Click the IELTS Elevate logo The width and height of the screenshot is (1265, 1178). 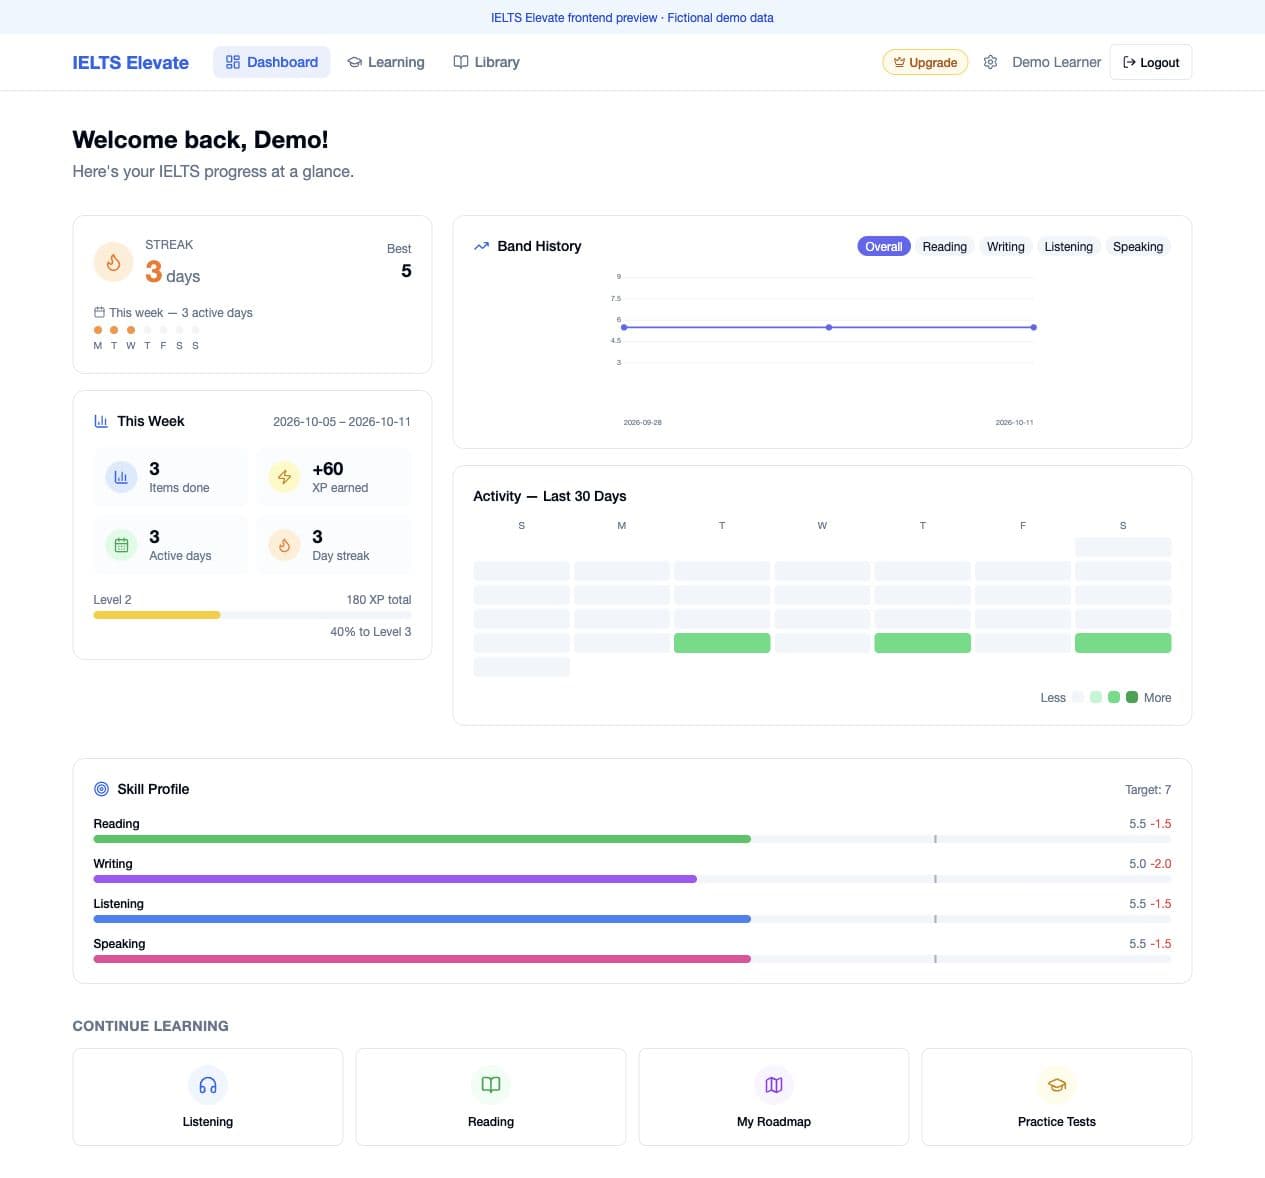pos(131,62)
